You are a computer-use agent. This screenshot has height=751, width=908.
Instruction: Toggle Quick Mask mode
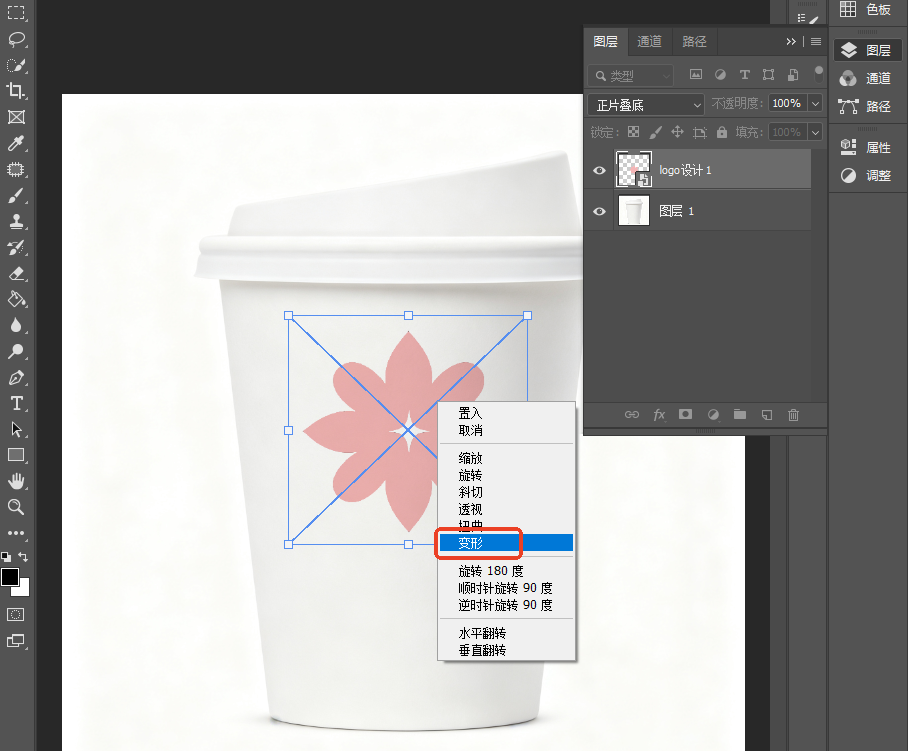click(x=16, y=614)
